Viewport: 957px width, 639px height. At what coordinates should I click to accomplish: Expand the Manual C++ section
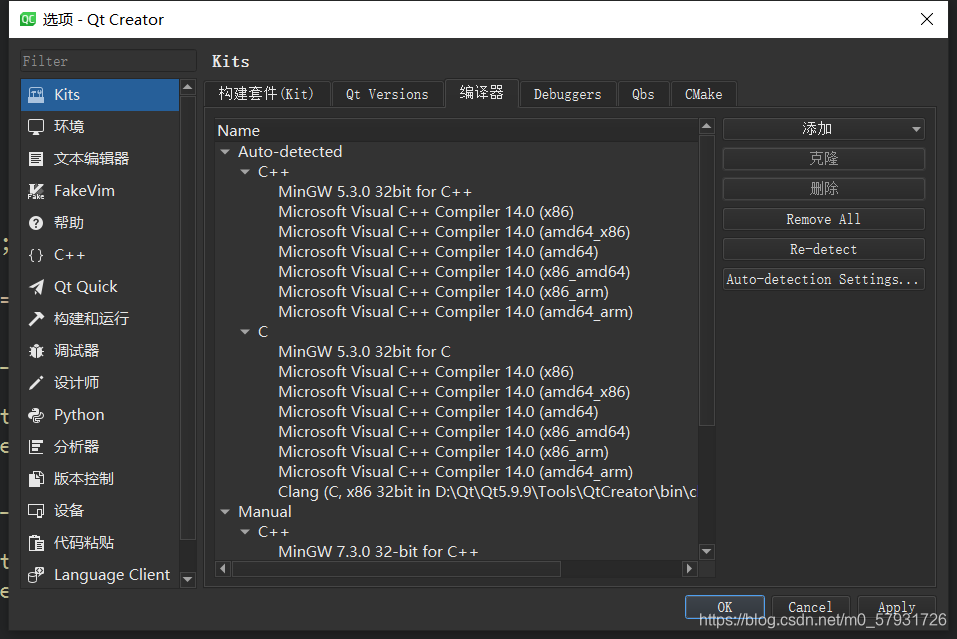[x=245, y=531]
